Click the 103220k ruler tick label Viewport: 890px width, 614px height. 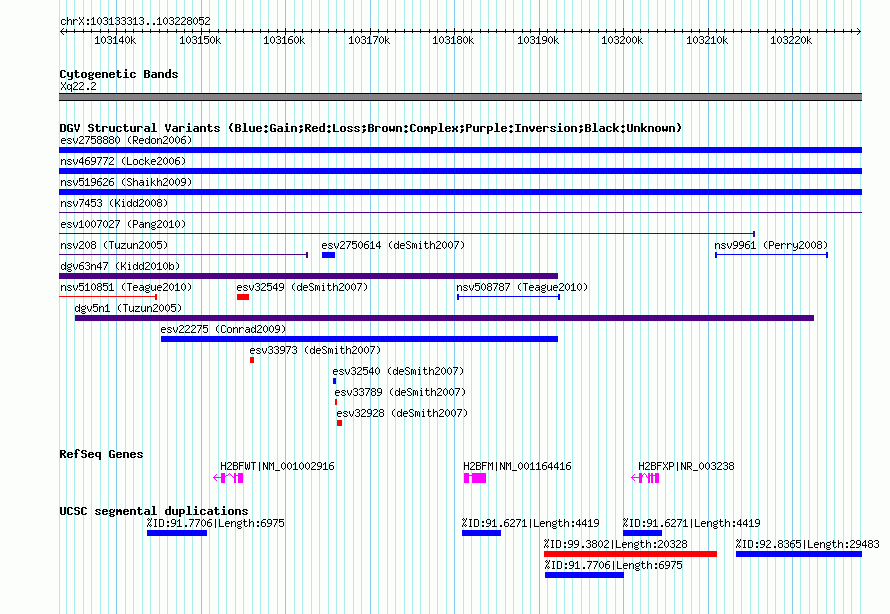coord(791,40)
